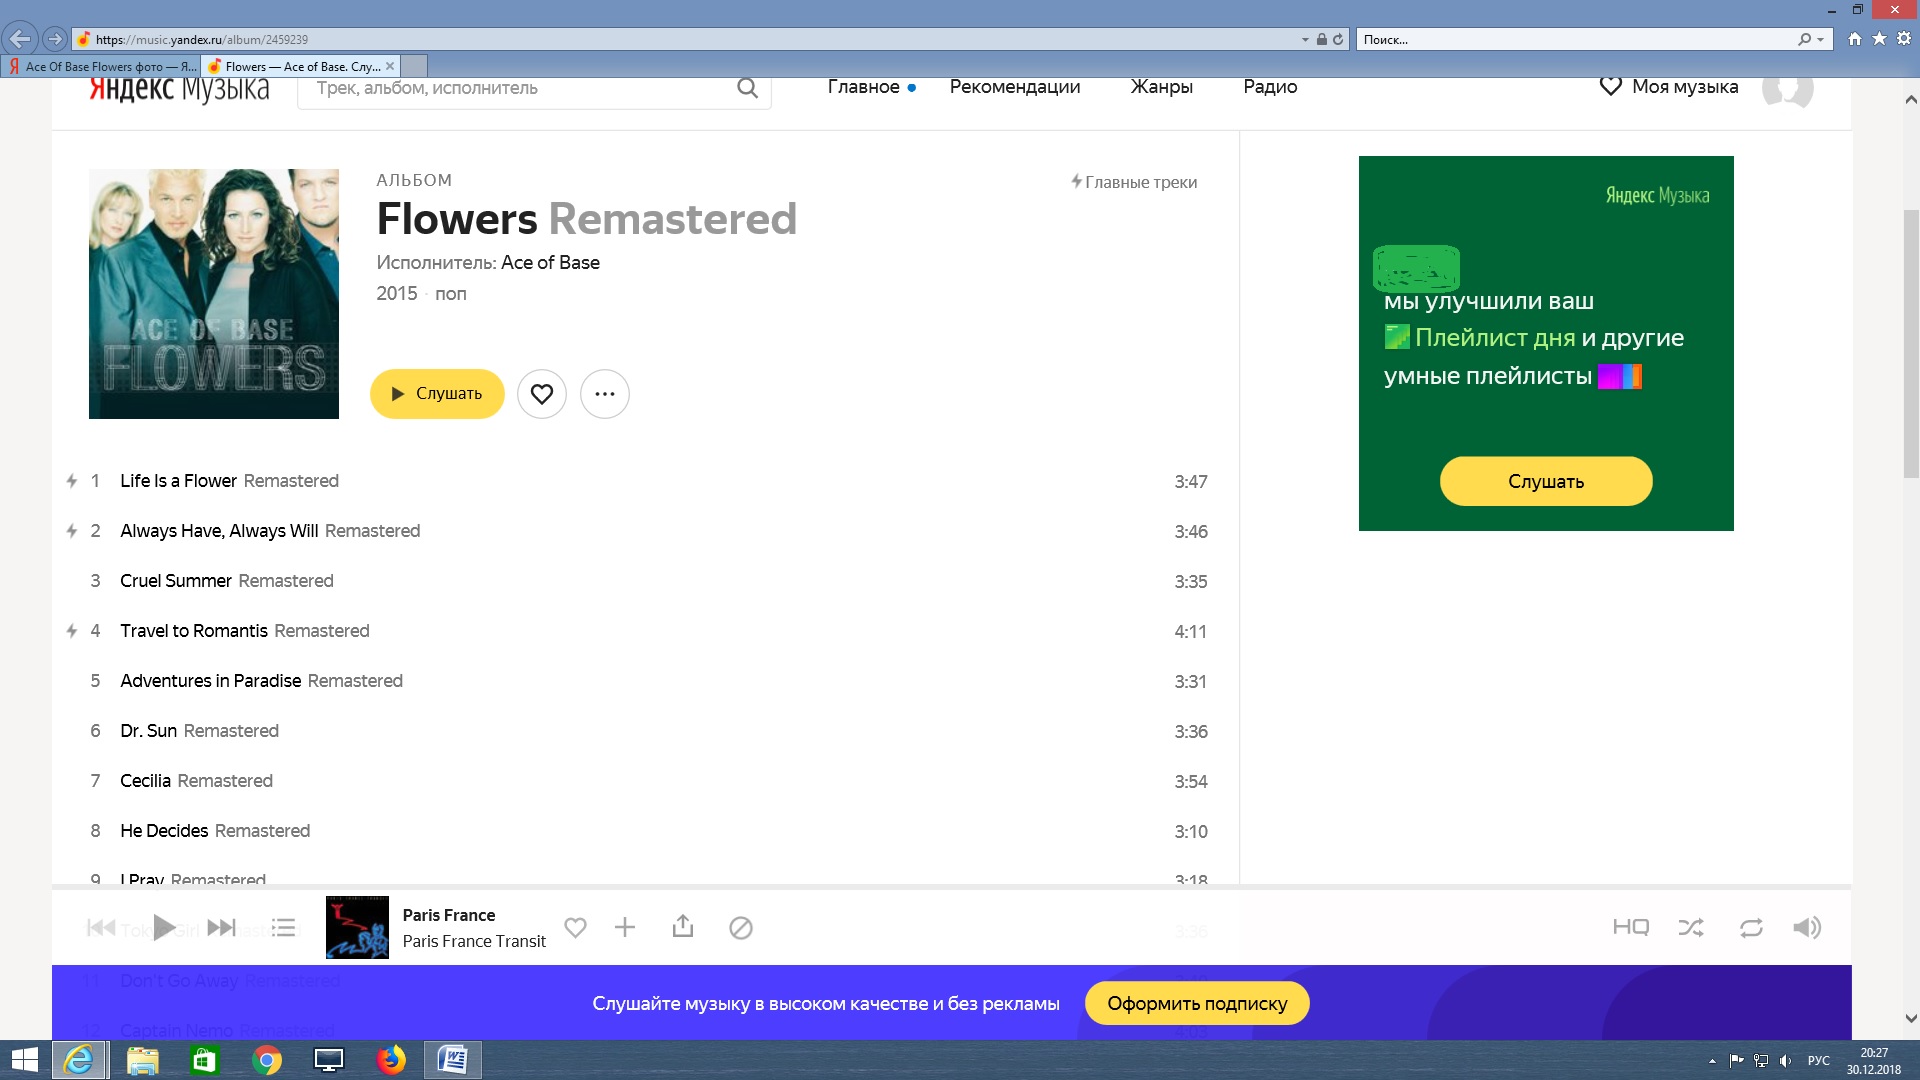Open the Жанры menu item

pos(1161,87)
